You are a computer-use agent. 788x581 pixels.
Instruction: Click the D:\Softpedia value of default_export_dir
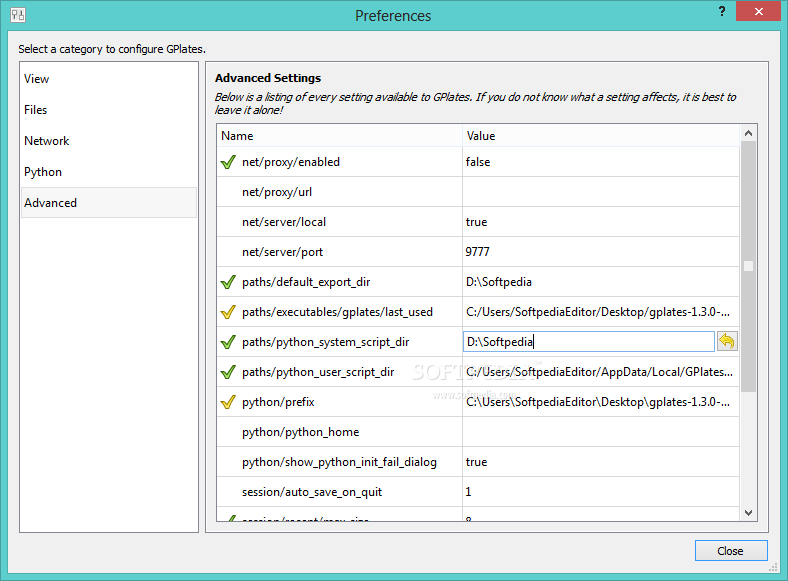pyautogui.click(x=499, y=282)
